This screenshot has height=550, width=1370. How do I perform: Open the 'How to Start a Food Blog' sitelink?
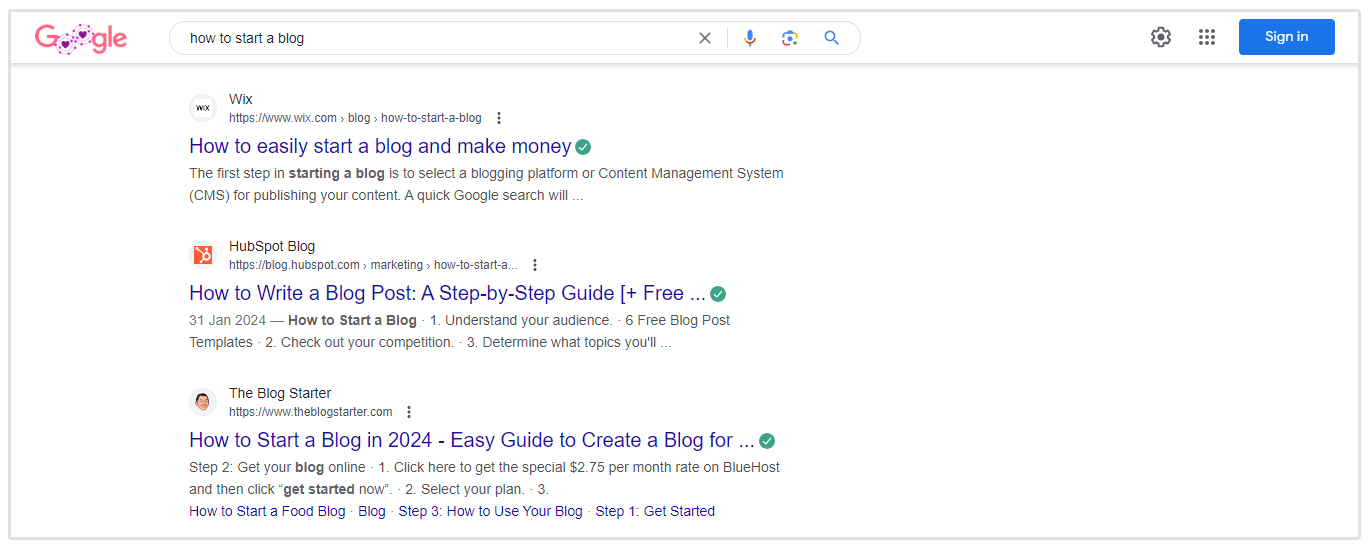click(x=267, y=511)
